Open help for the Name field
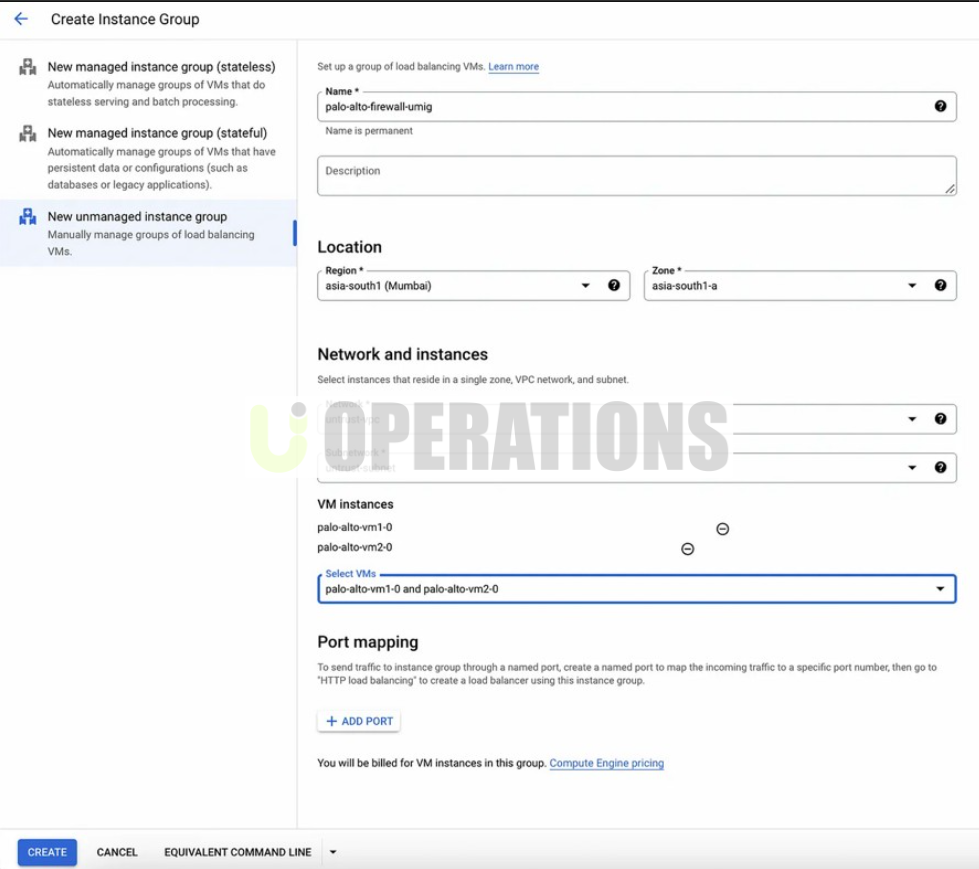The image size is (979, 869). click(x=940, y=106)
